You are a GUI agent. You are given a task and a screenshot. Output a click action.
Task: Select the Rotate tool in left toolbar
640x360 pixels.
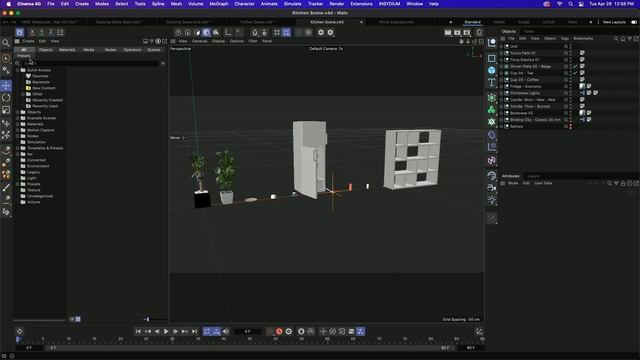point(6,98)
